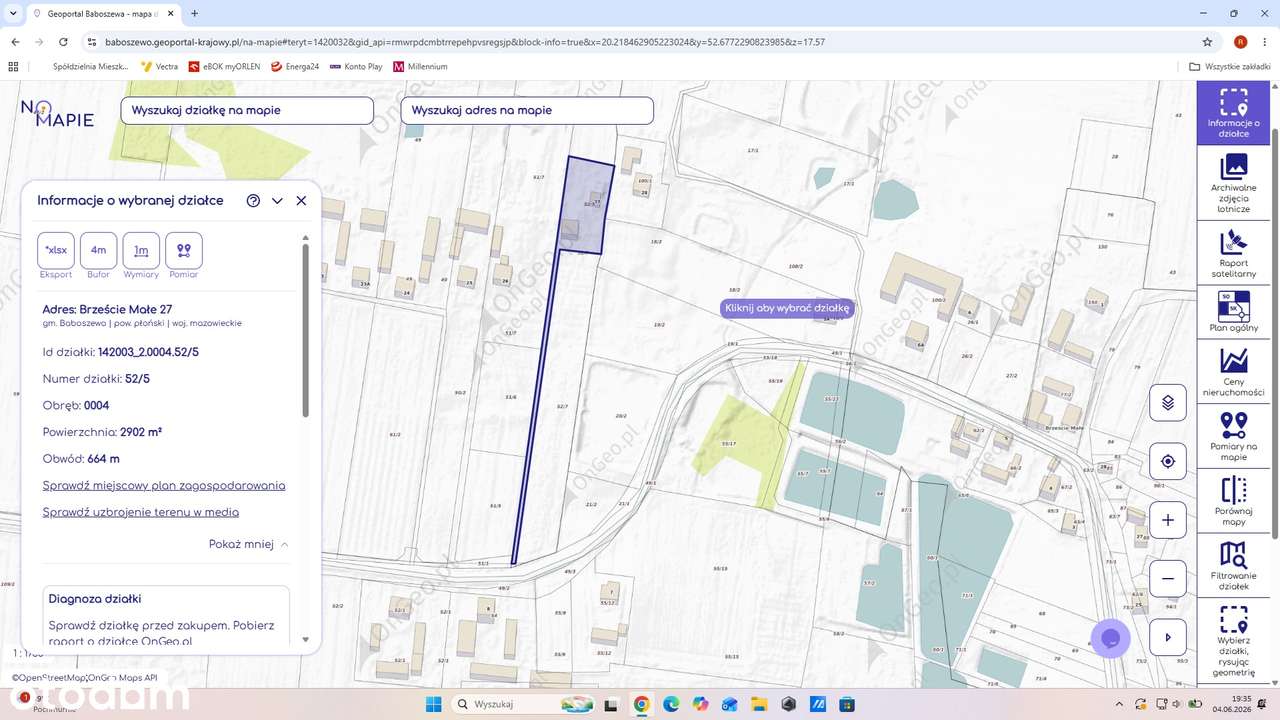The width and height of the screenshot is (1280, 720).
Task: Expand sidebar with the play arrow button
Action: (x=1167, y=637)
